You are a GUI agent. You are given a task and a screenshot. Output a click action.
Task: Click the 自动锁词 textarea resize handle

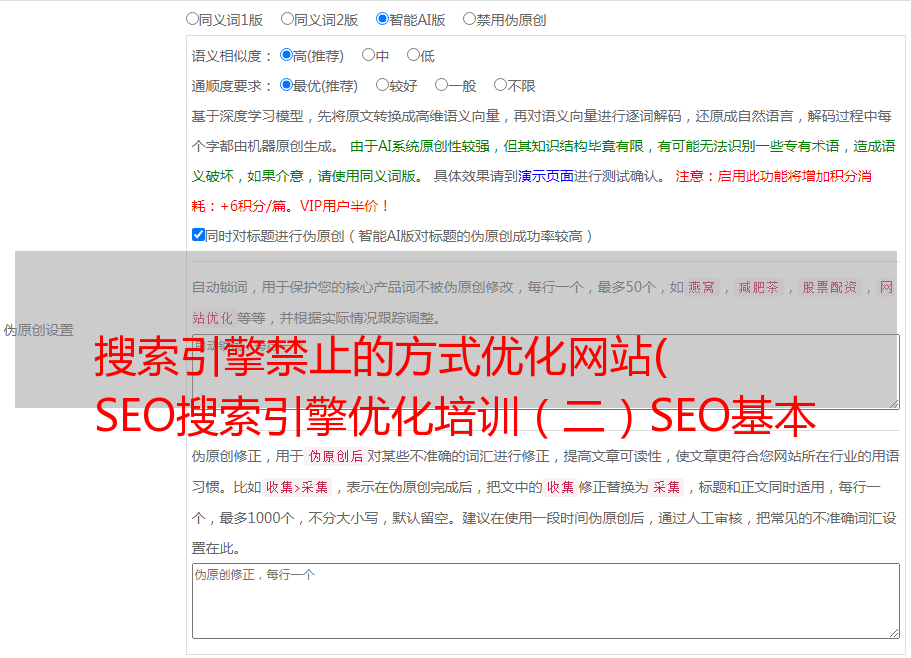893,402
